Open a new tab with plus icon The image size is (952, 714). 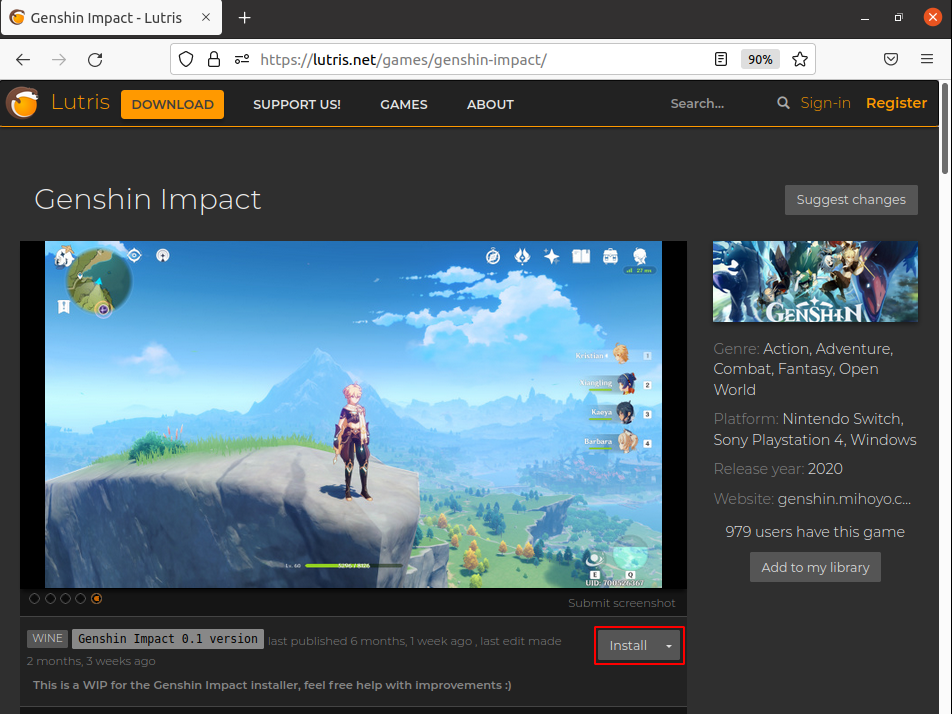(x=244, y=18)
